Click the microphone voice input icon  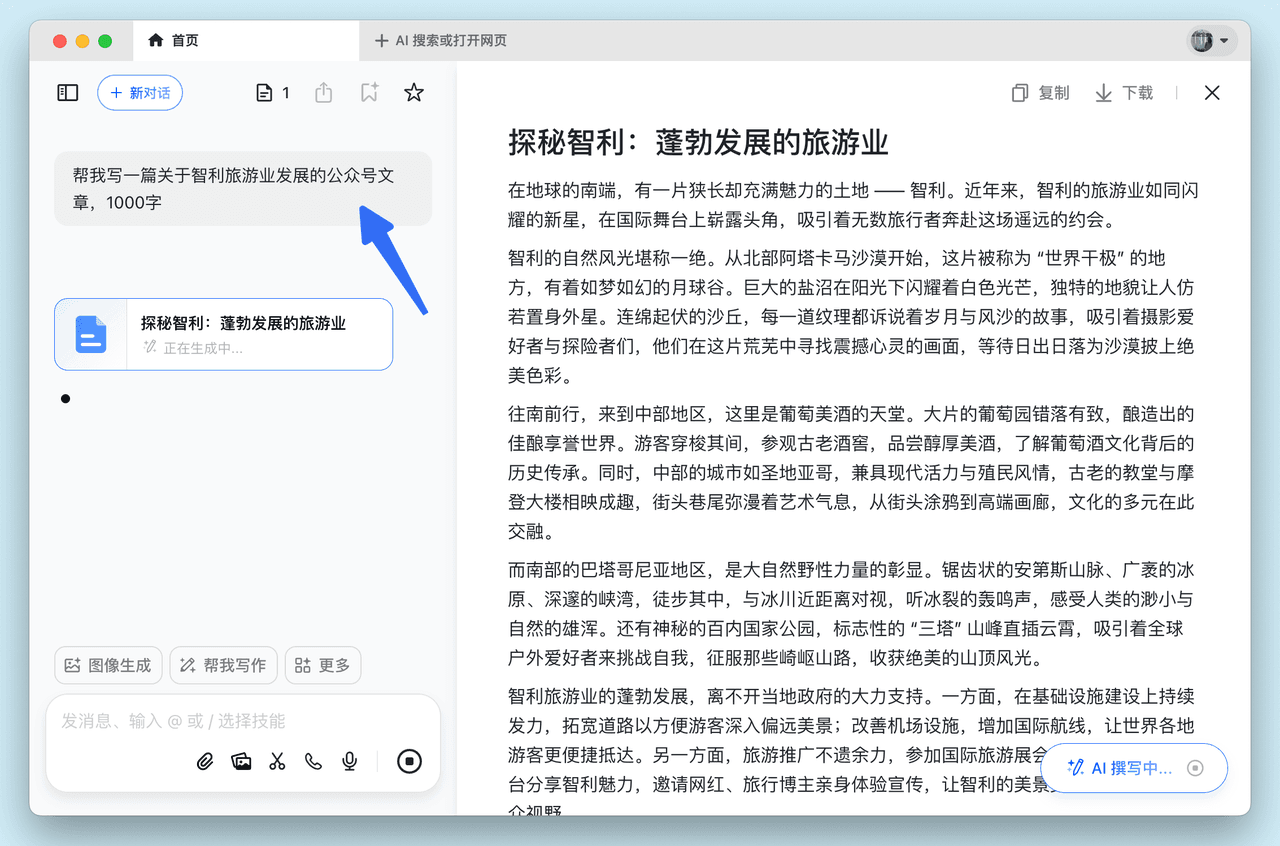tap(349, 762)
